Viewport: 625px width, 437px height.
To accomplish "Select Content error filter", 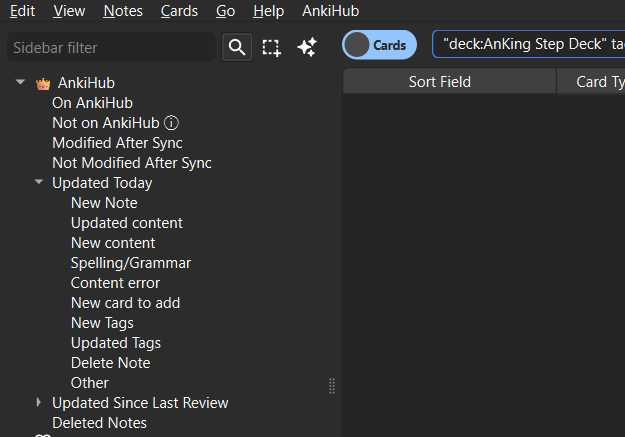I will (x=115, y=283).
